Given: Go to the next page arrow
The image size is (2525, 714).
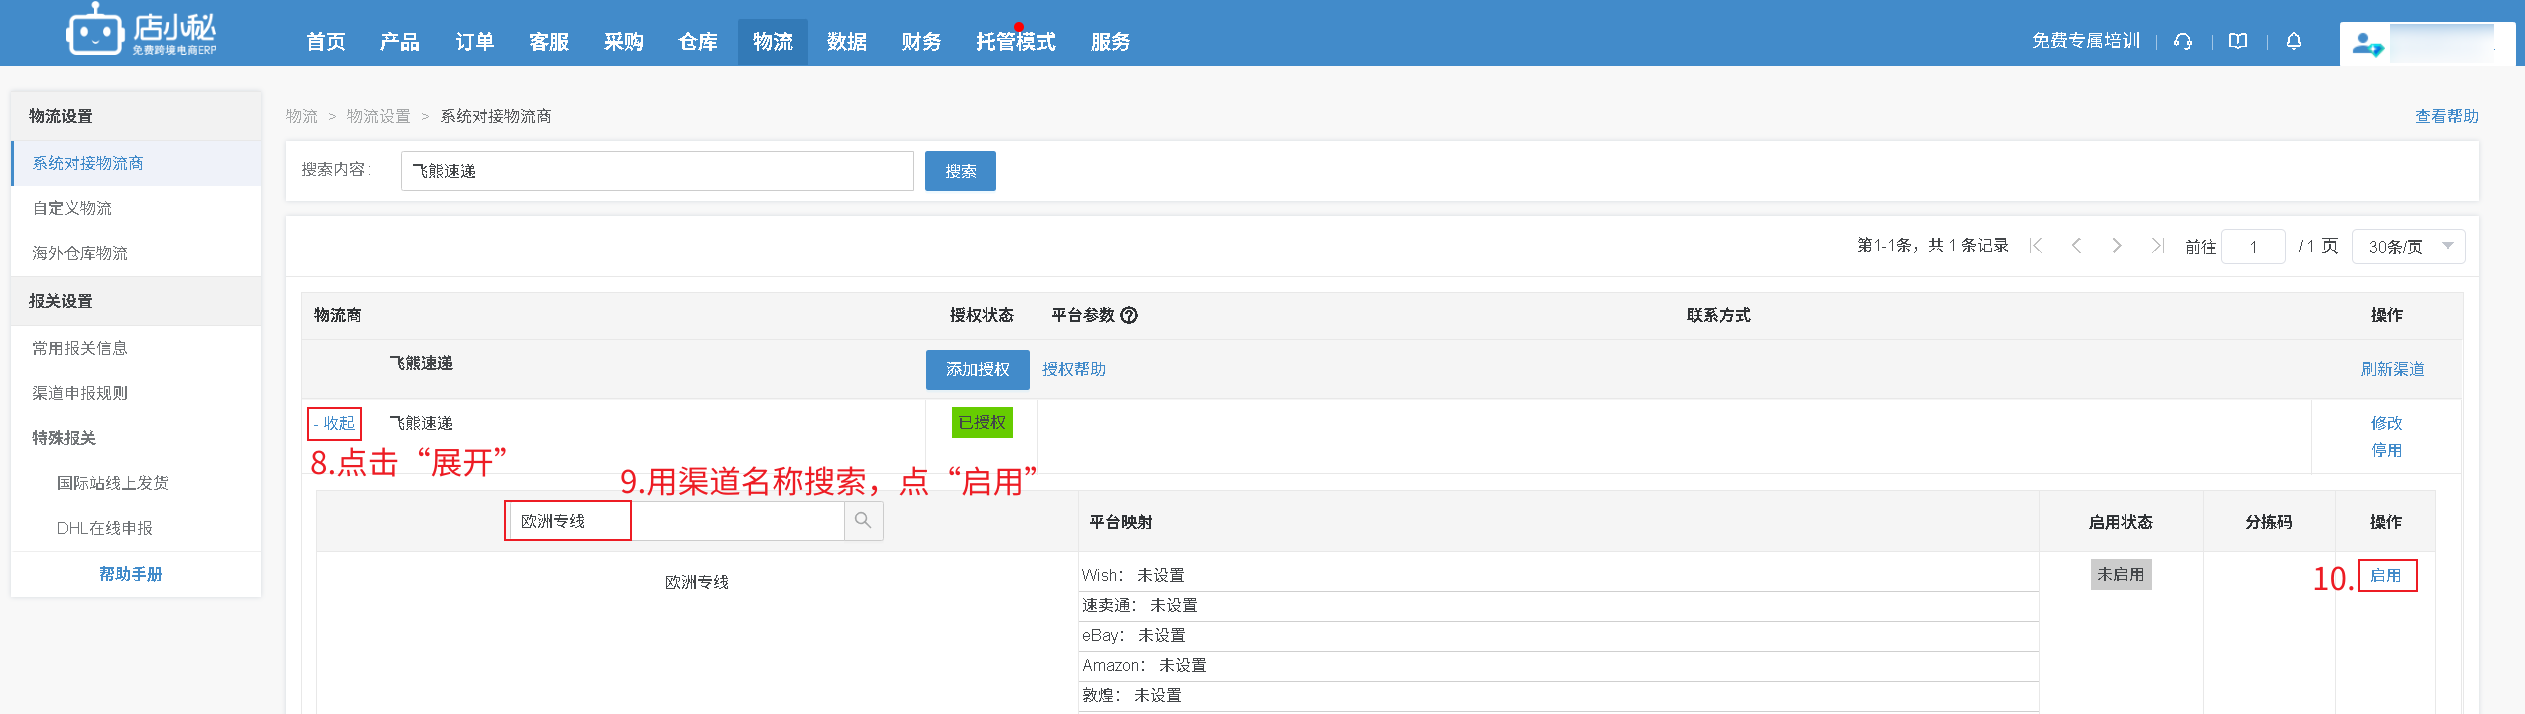Looking at the screenshot, I should 2116,246.
